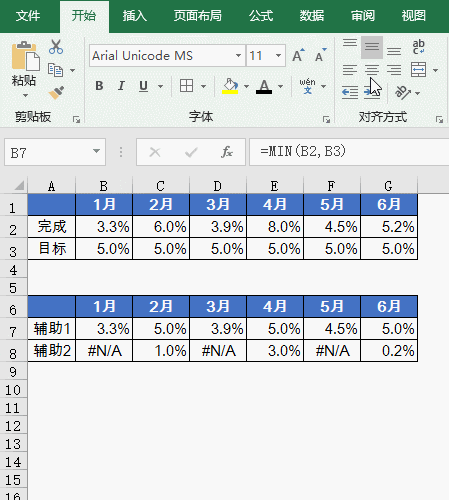Launch 剪贴板 dialog launcher

[76, 119]
